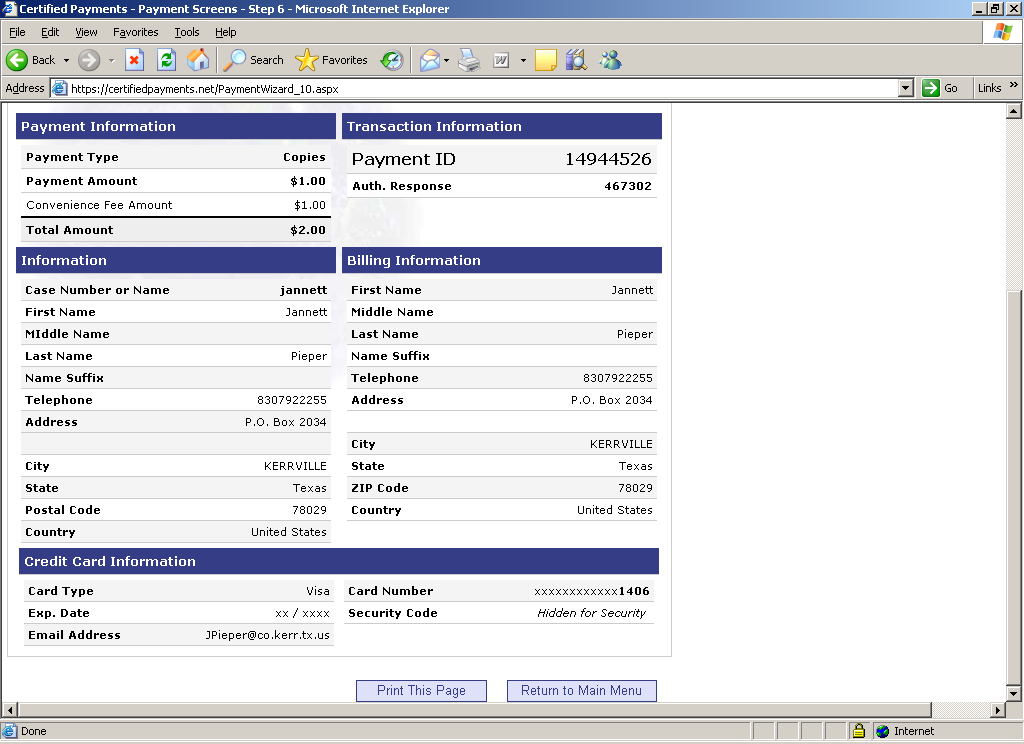Viewport: 1024px width, 744px height.
Task: Click the Messenger people icon
Action: pos(610,60)
